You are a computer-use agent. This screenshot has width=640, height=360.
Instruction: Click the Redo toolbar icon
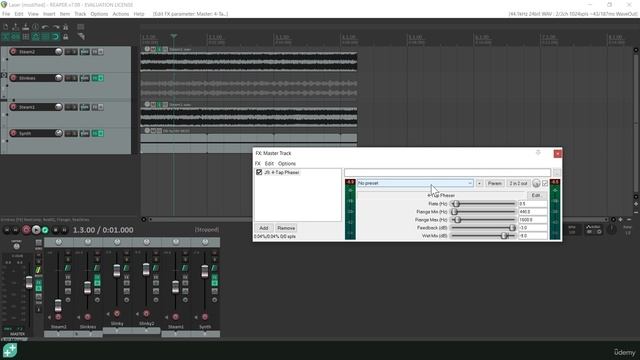(56, 27)
